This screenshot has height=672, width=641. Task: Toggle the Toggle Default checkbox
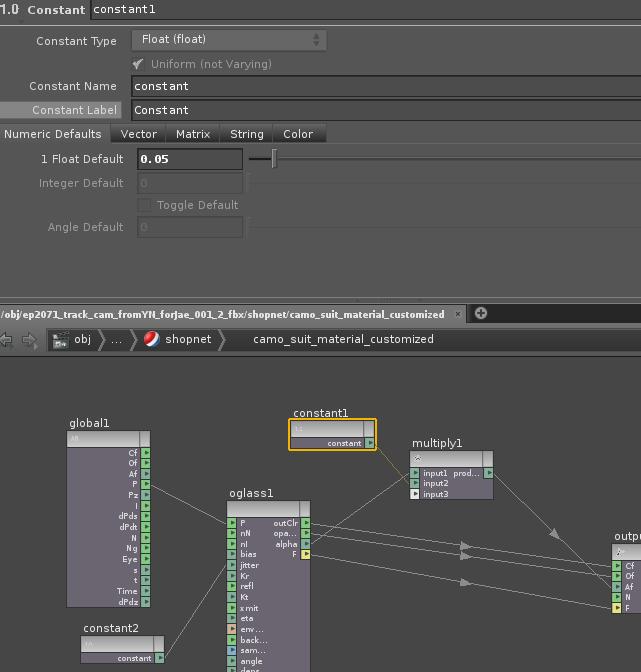click(x=144, y=205)
